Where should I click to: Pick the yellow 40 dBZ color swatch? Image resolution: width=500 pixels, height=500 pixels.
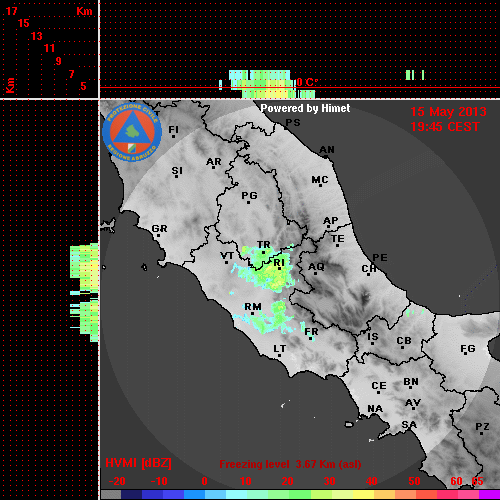coord(363,494)
